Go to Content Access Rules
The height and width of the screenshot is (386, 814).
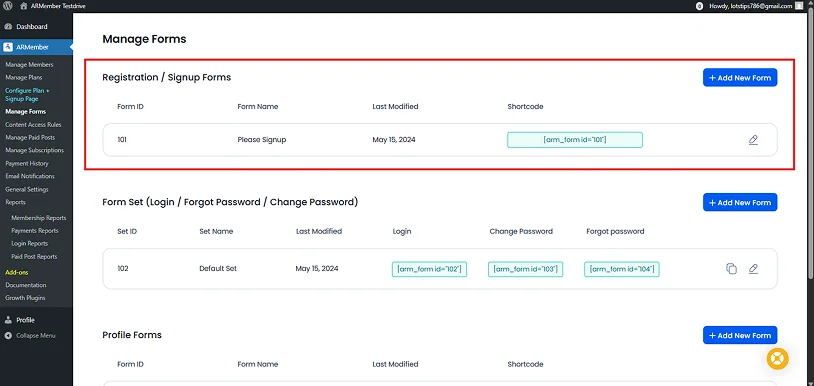33,125
